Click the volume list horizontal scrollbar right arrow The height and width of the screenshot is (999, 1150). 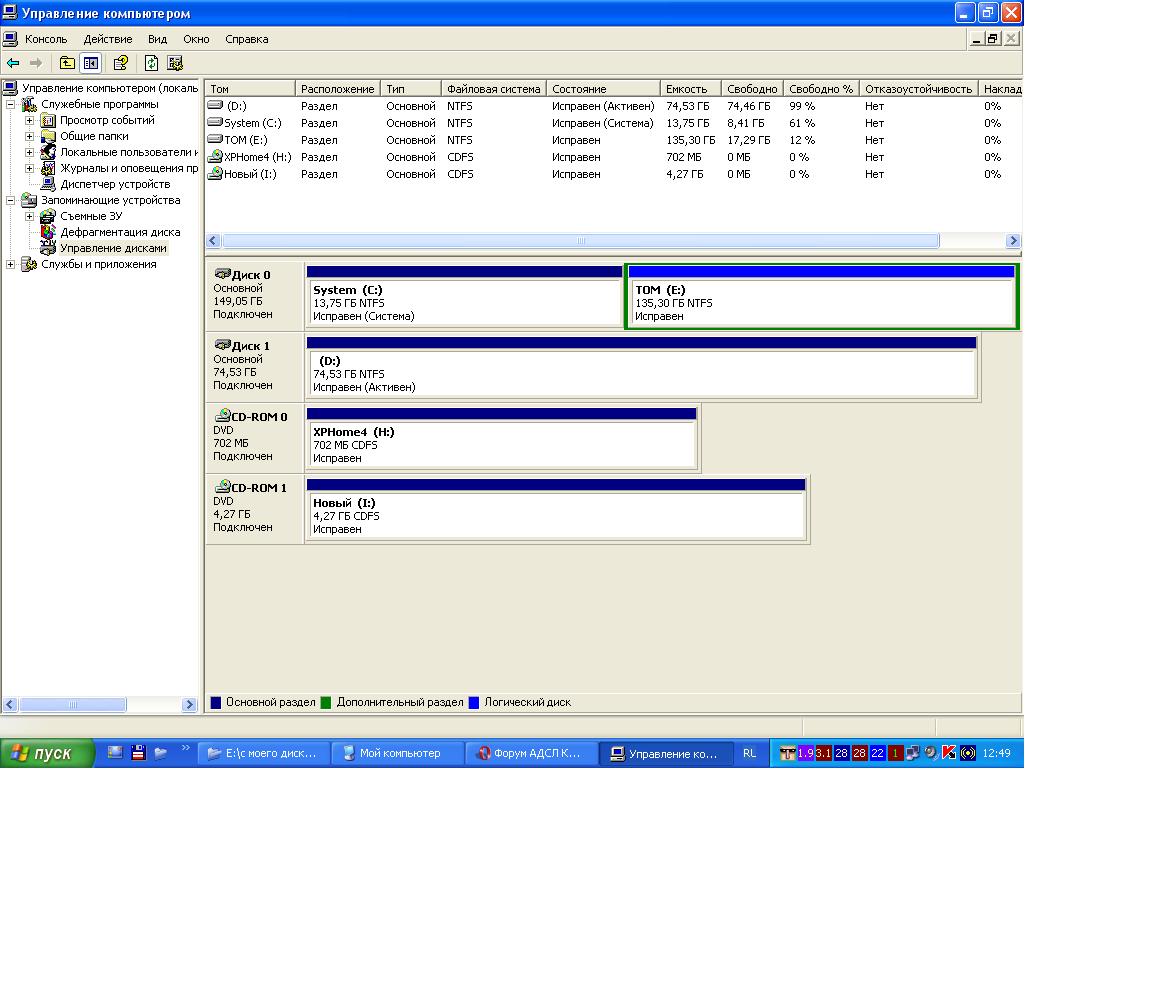[1013, 241]
